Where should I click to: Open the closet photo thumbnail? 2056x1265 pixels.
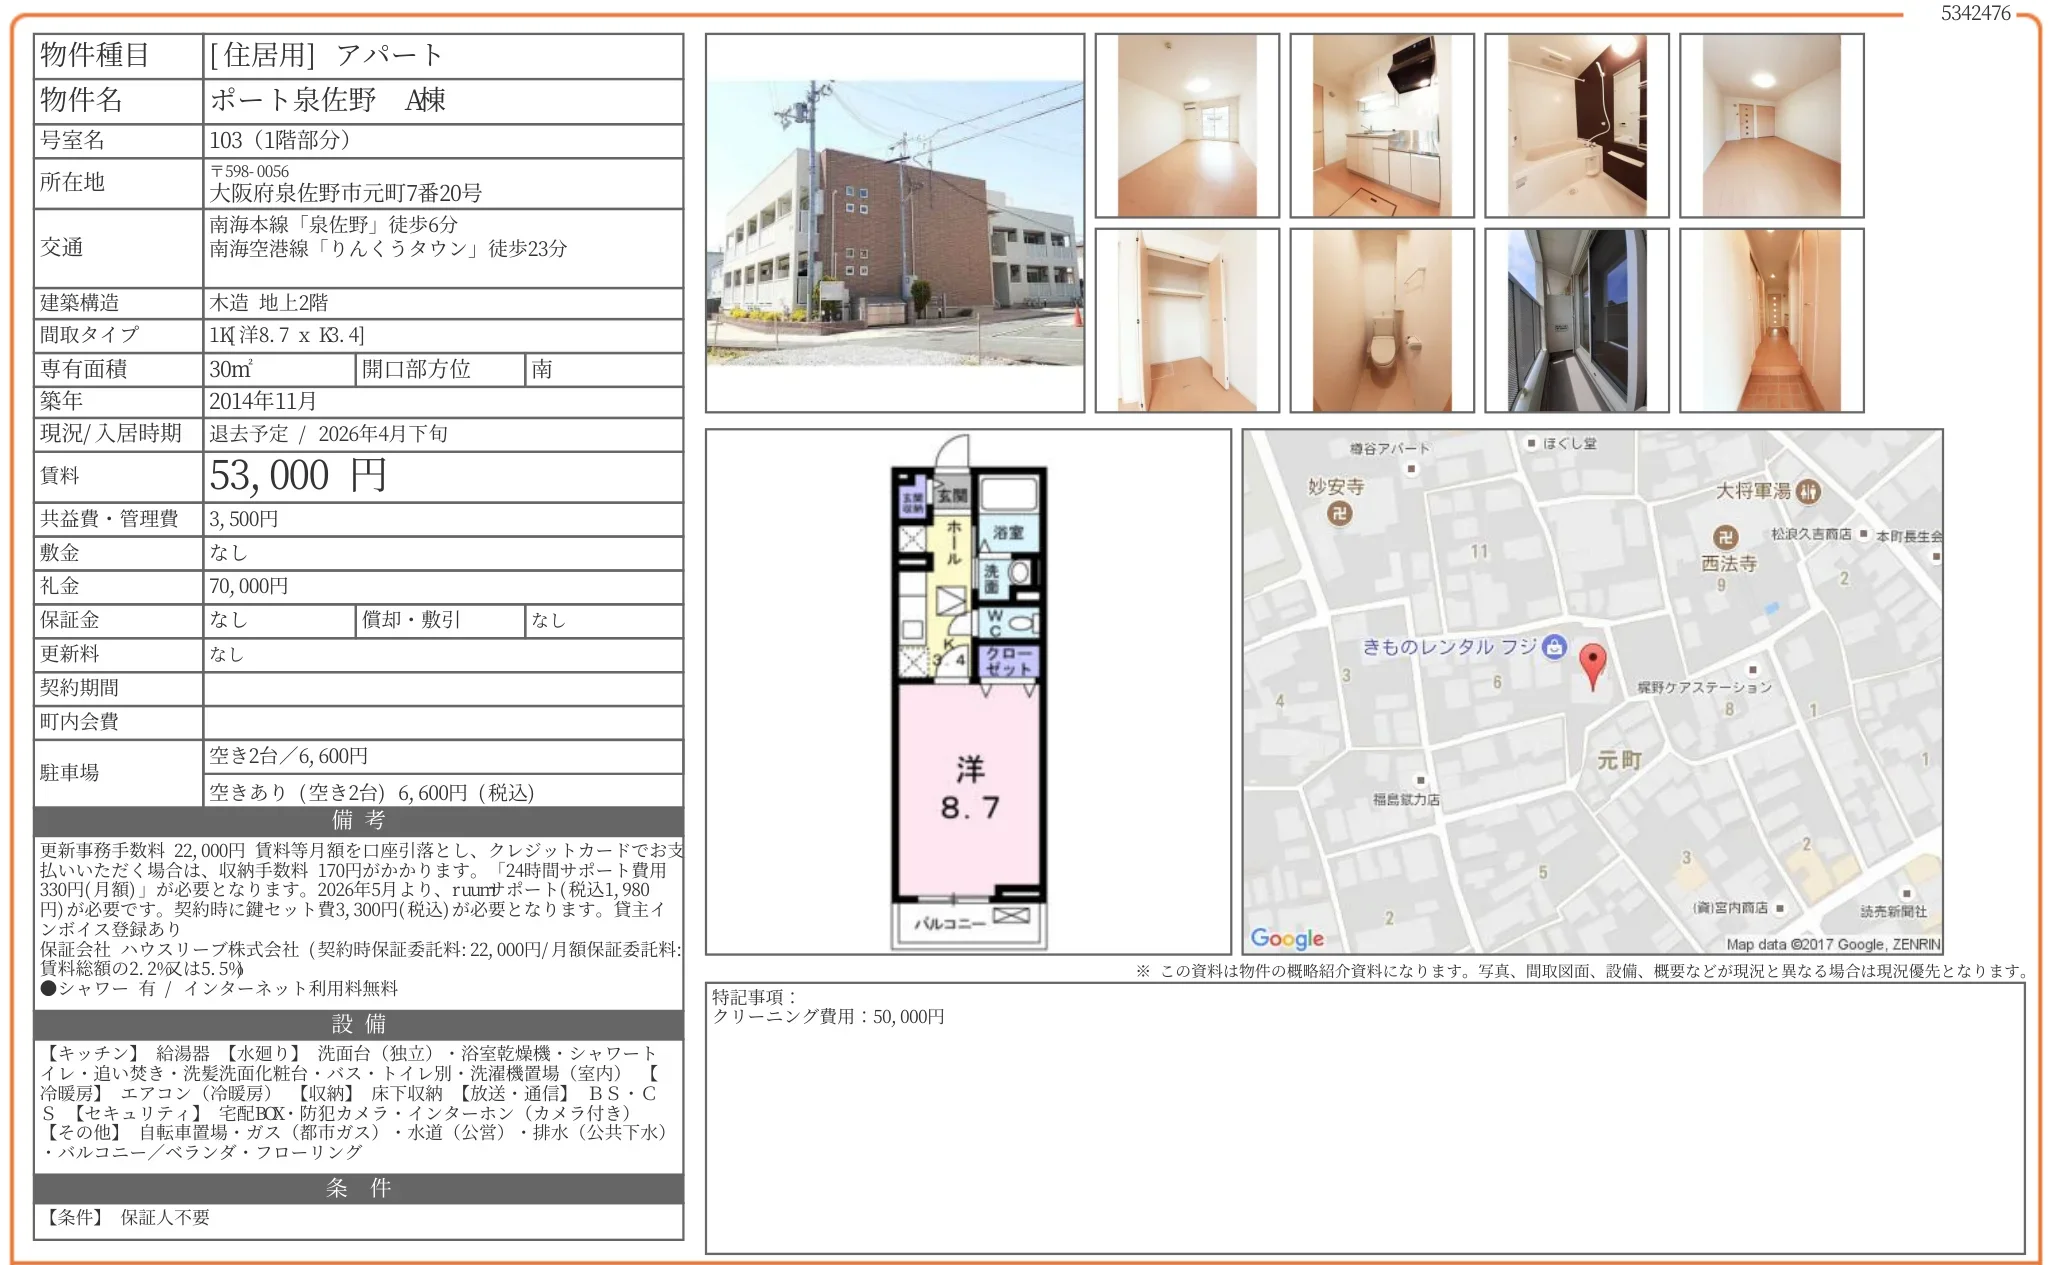point(1187,320)
